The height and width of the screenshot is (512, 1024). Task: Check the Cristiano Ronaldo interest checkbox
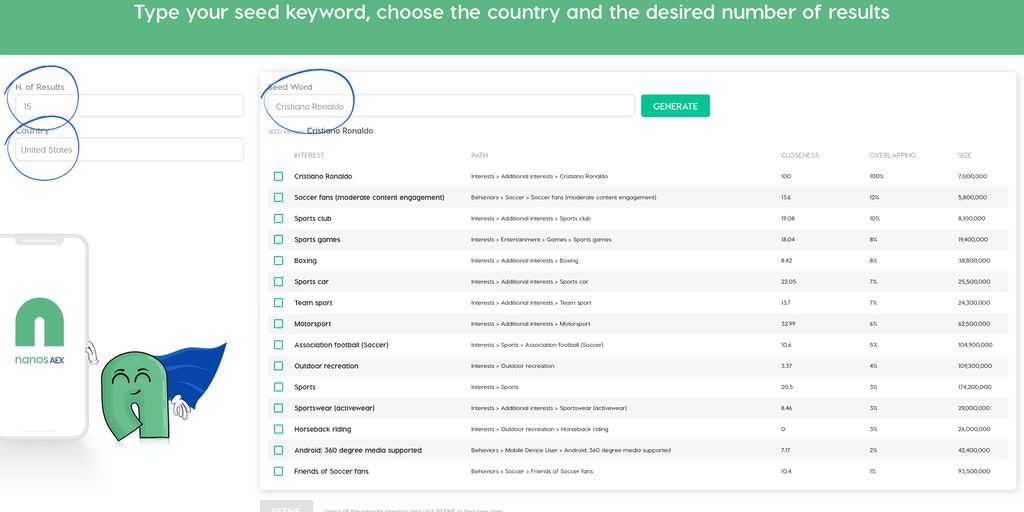278,176
